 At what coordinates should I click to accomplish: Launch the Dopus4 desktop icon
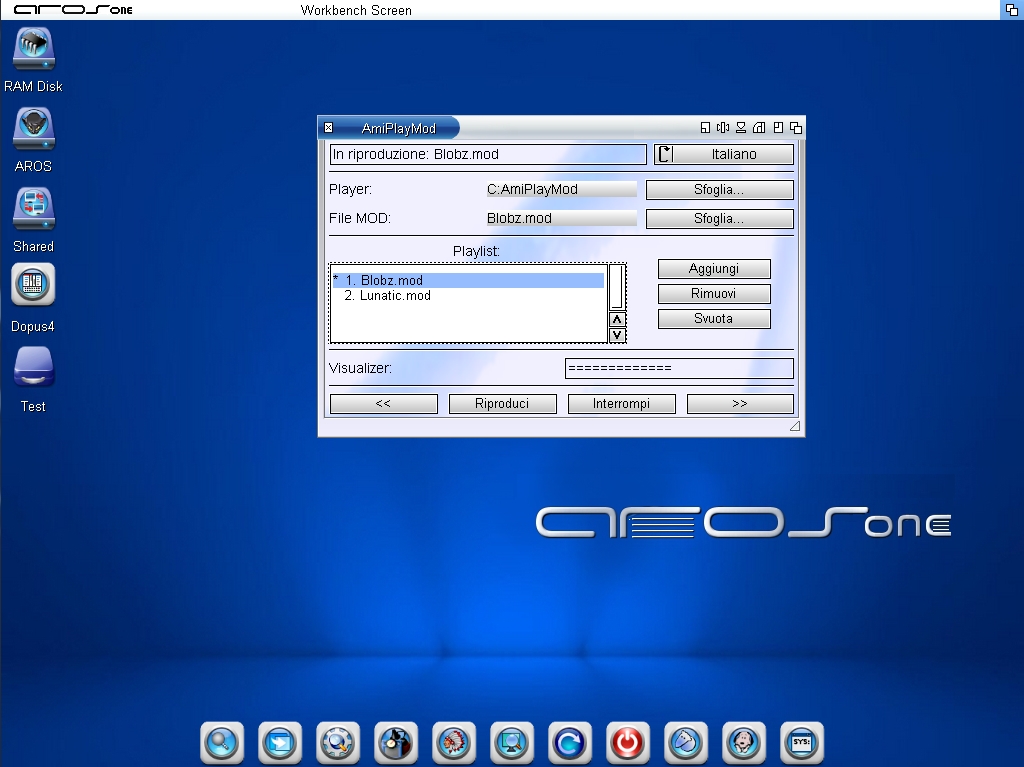[33, 285]
